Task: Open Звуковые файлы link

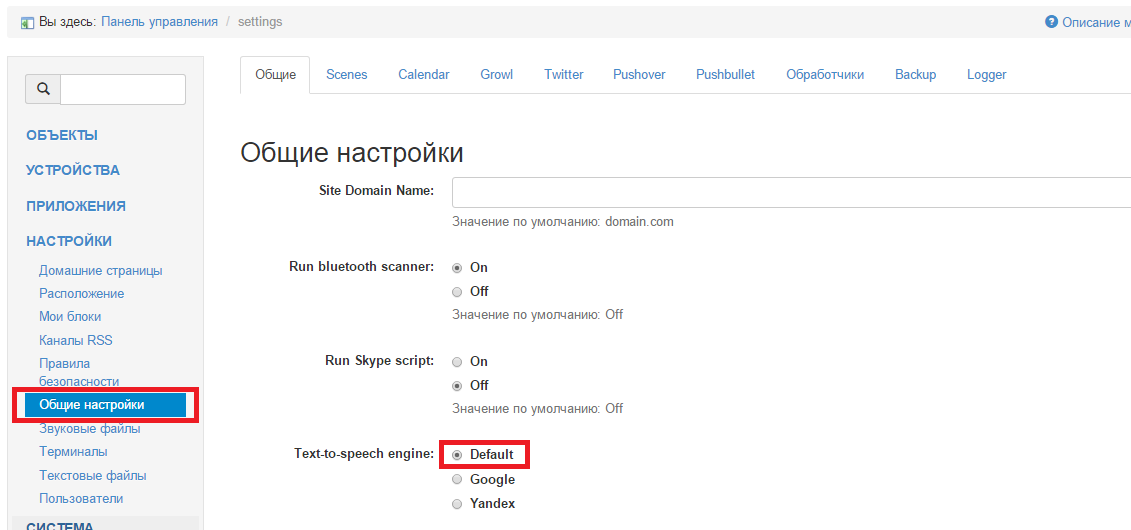Action: (89, 429)
